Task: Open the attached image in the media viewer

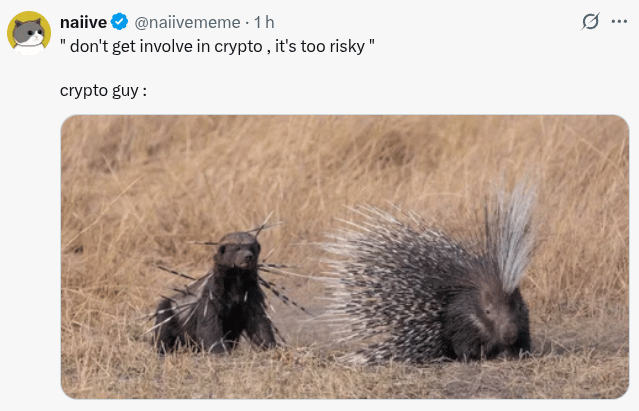Action: tap(345, 257)
